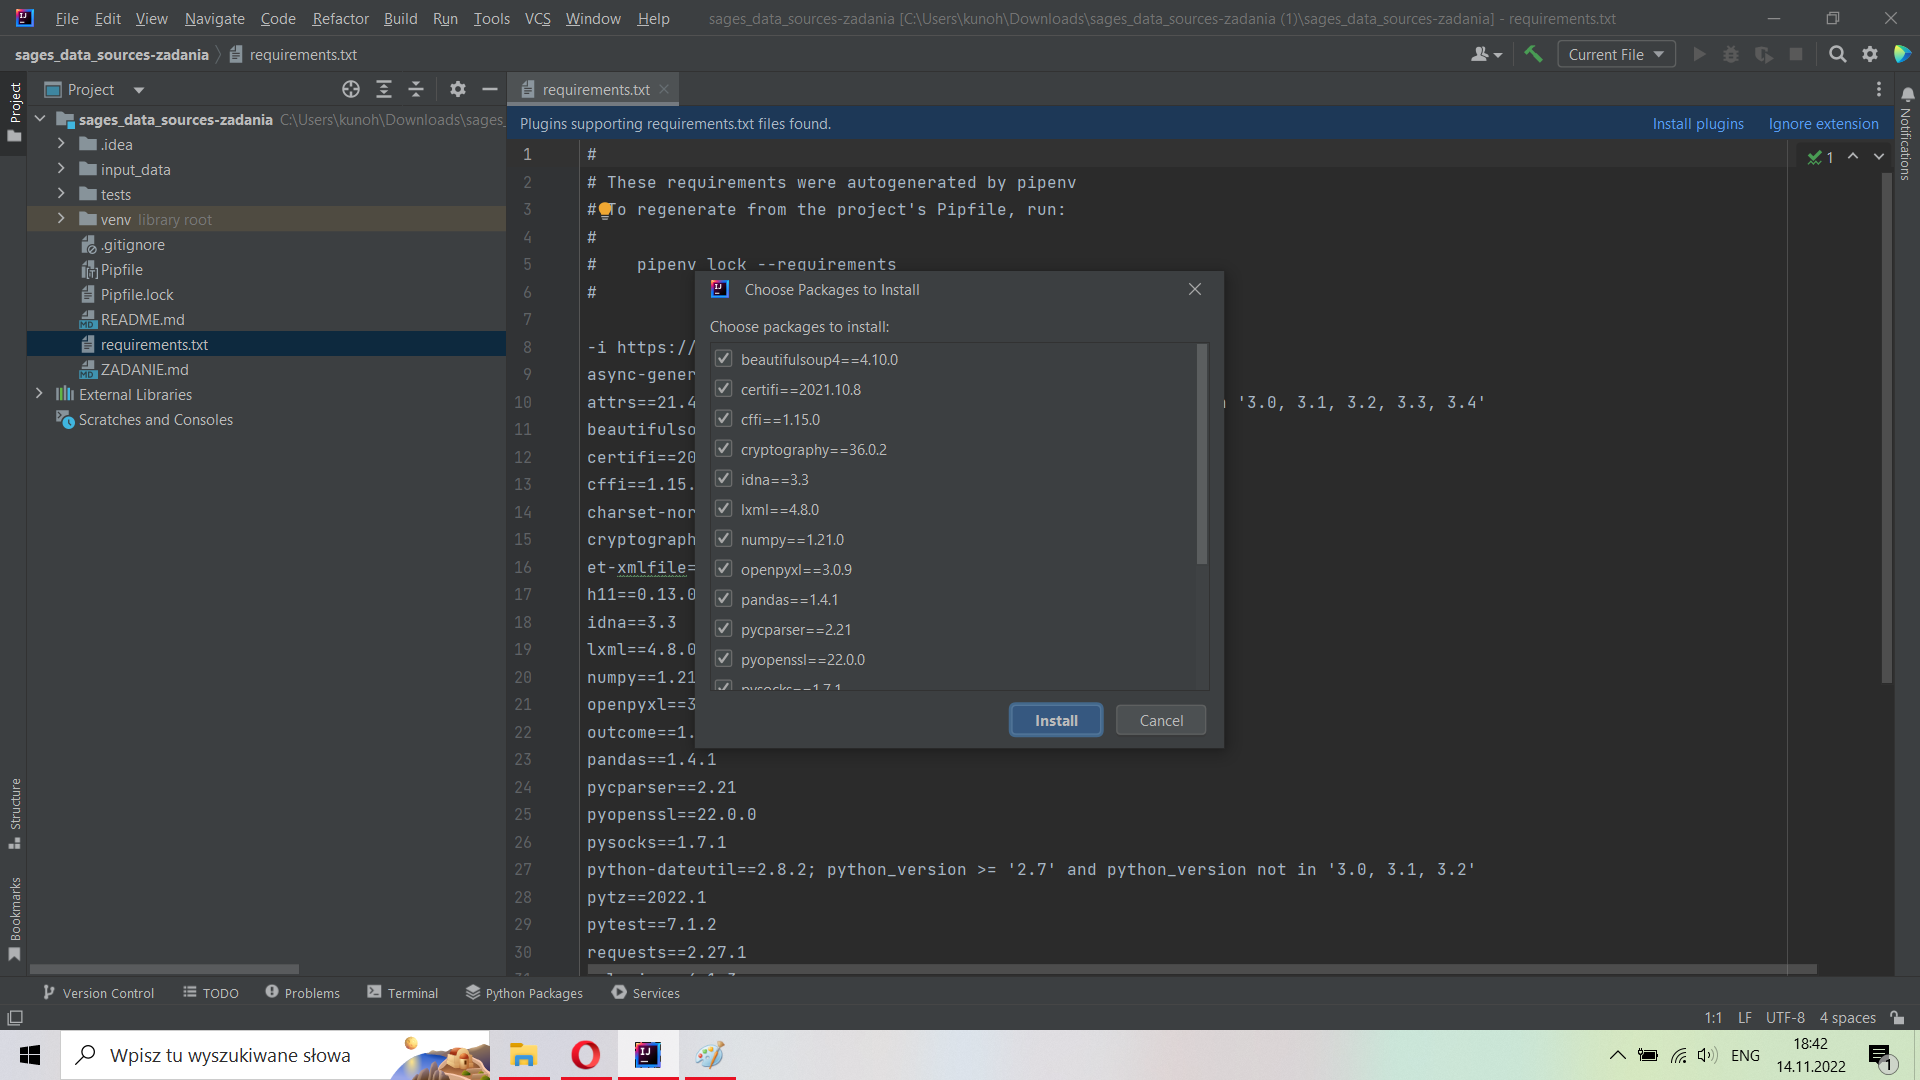Click the Run menu in the menu bar

(447, 17)
